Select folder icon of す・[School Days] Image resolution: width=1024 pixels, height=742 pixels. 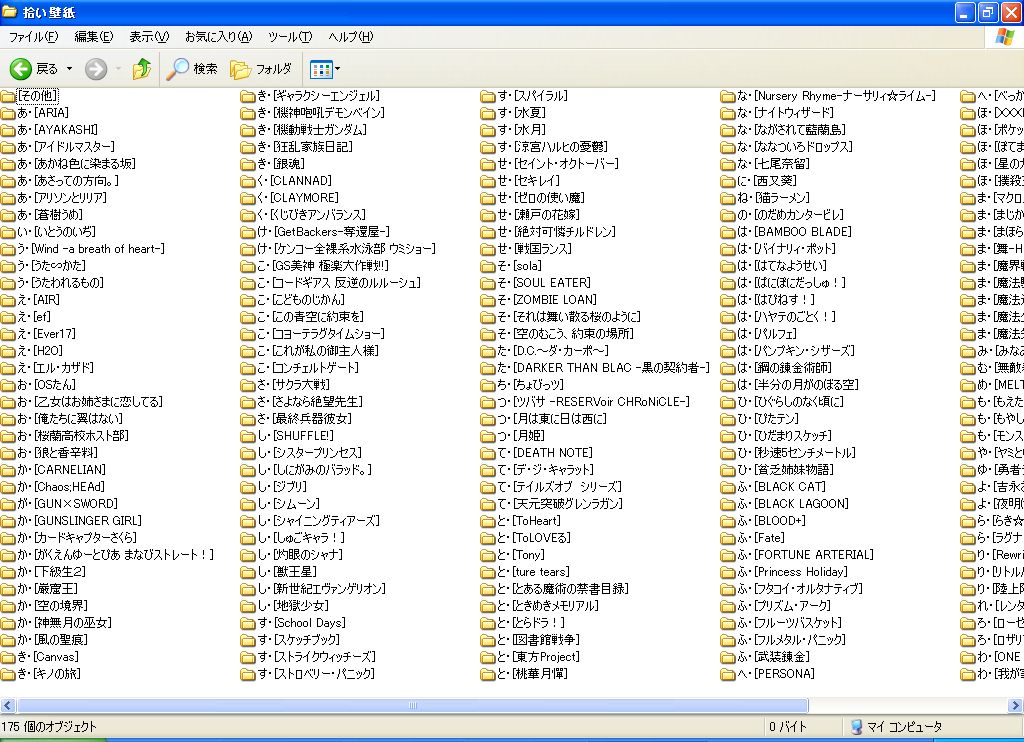248,622
